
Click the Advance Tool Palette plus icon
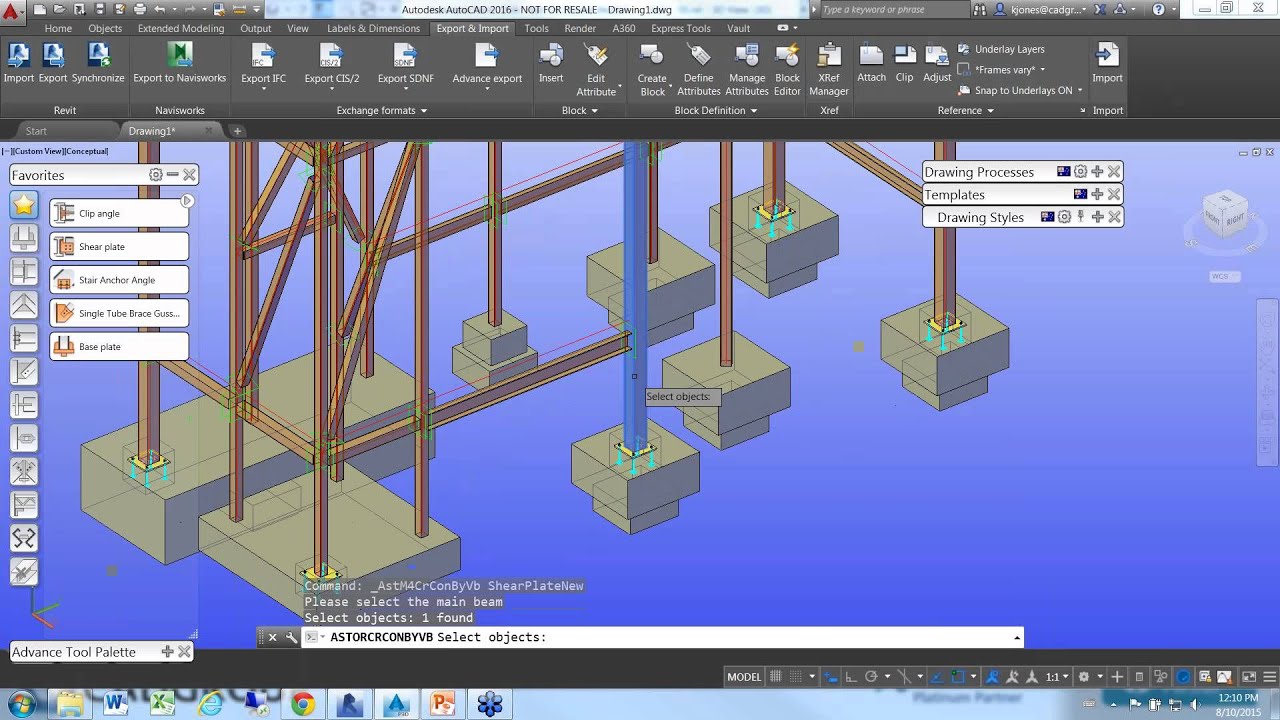(167, 652)
